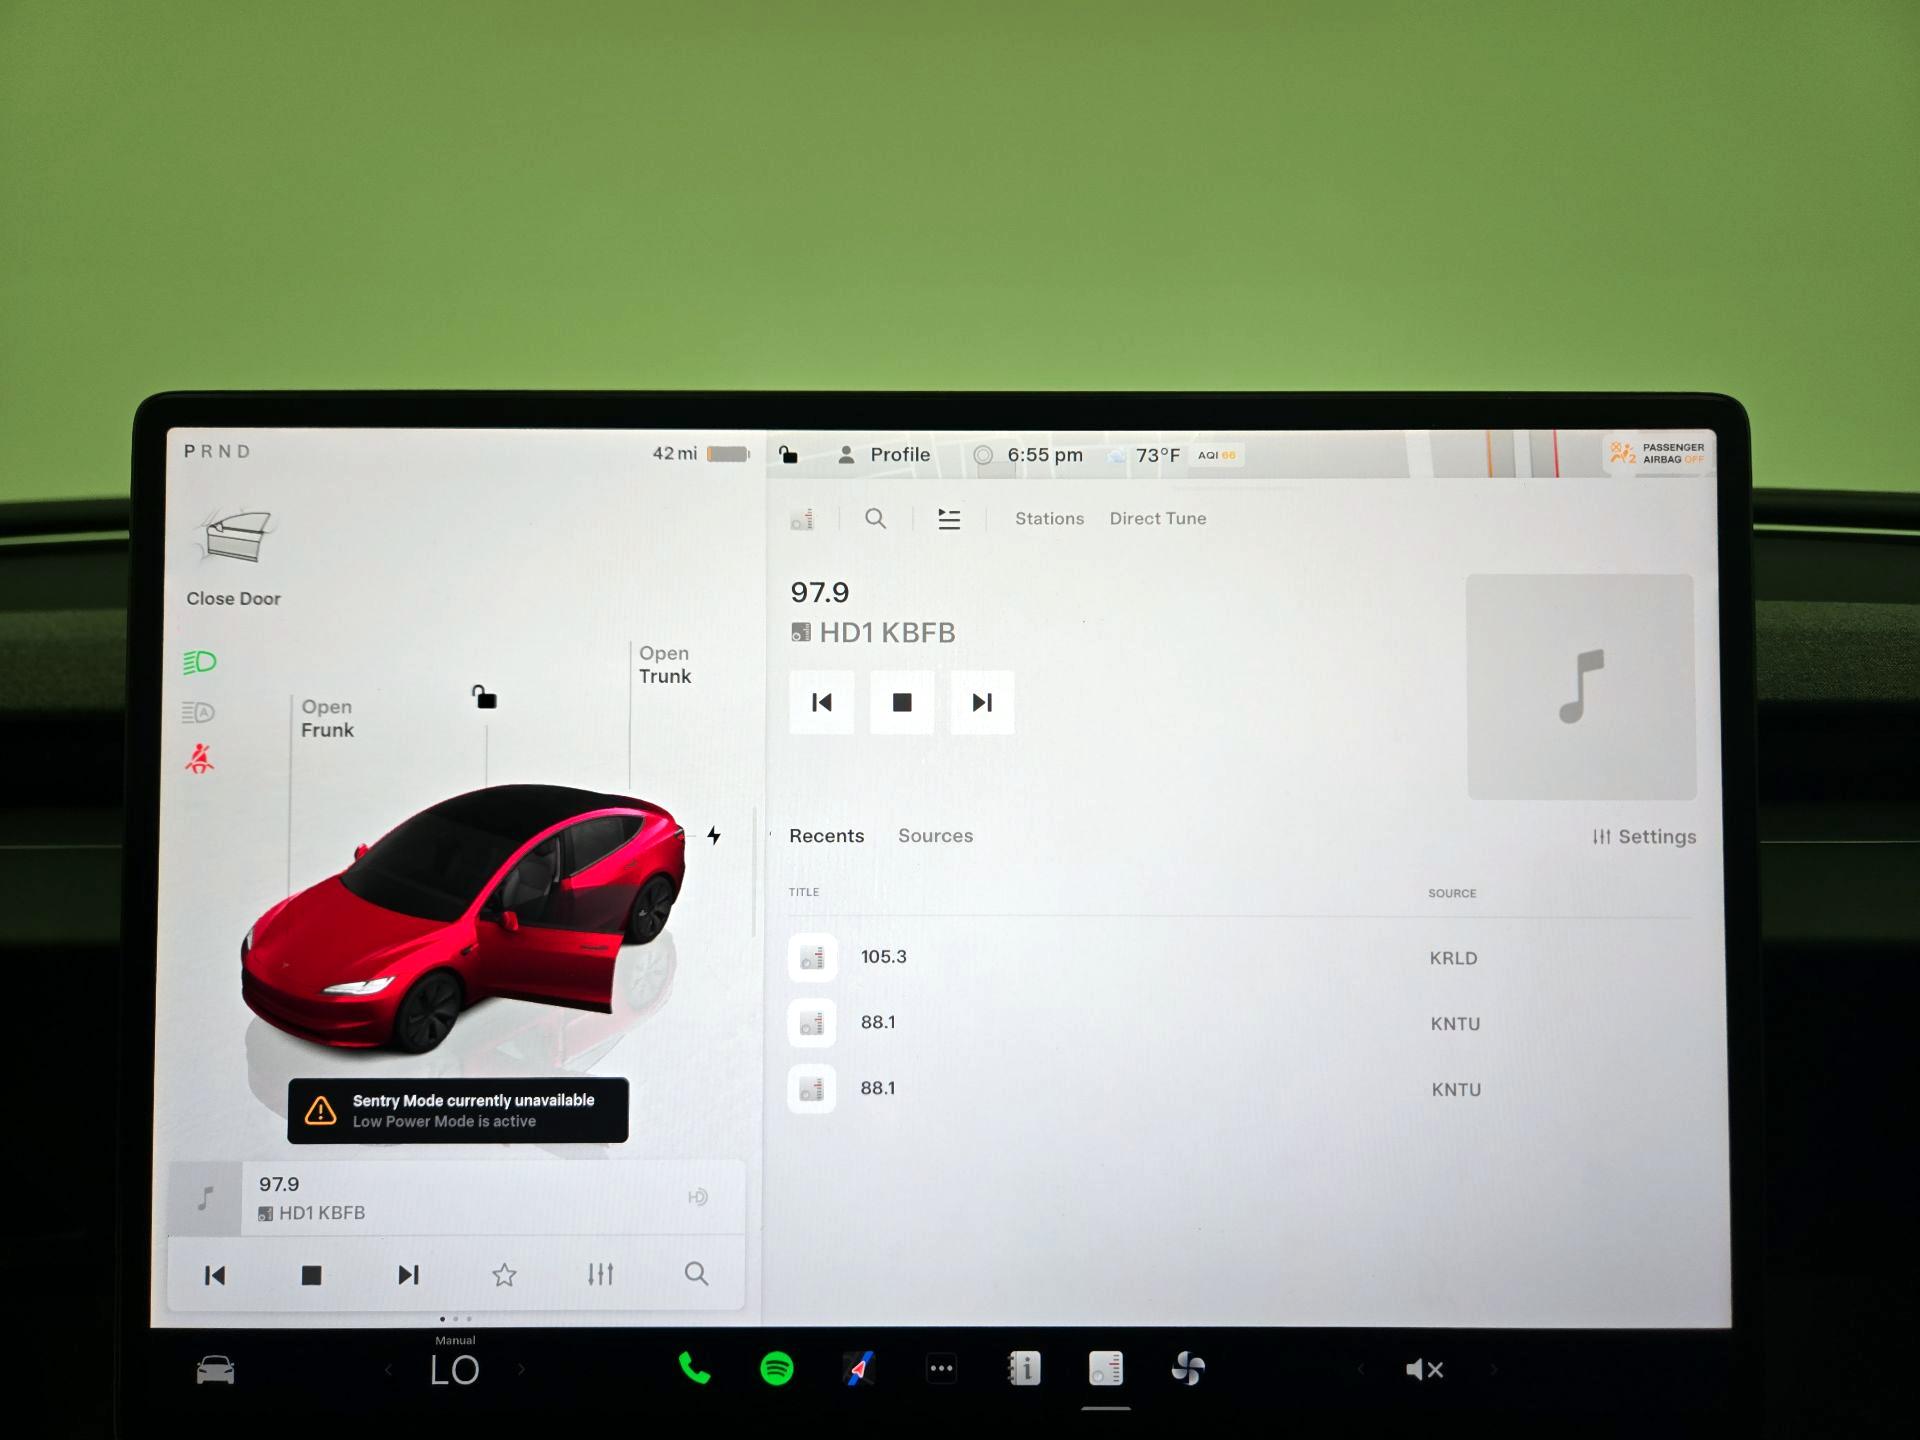Tap the charge port lightning bolt icon
Screen dimensions: 1920x1440
pyautogui.click(x=714, y=835)
